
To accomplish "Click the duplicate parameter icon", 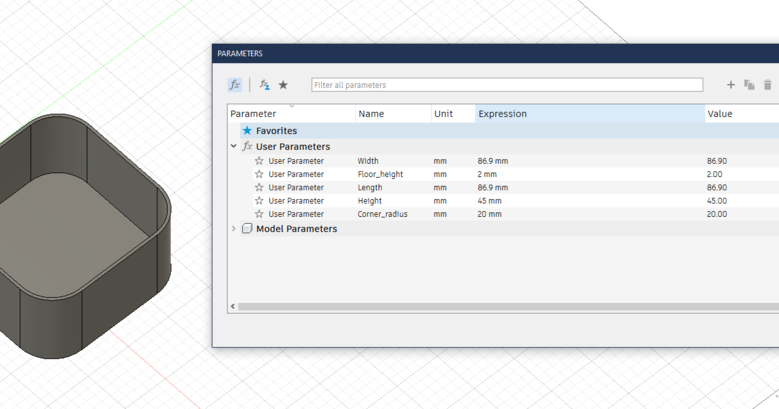I will coord(749,85).
